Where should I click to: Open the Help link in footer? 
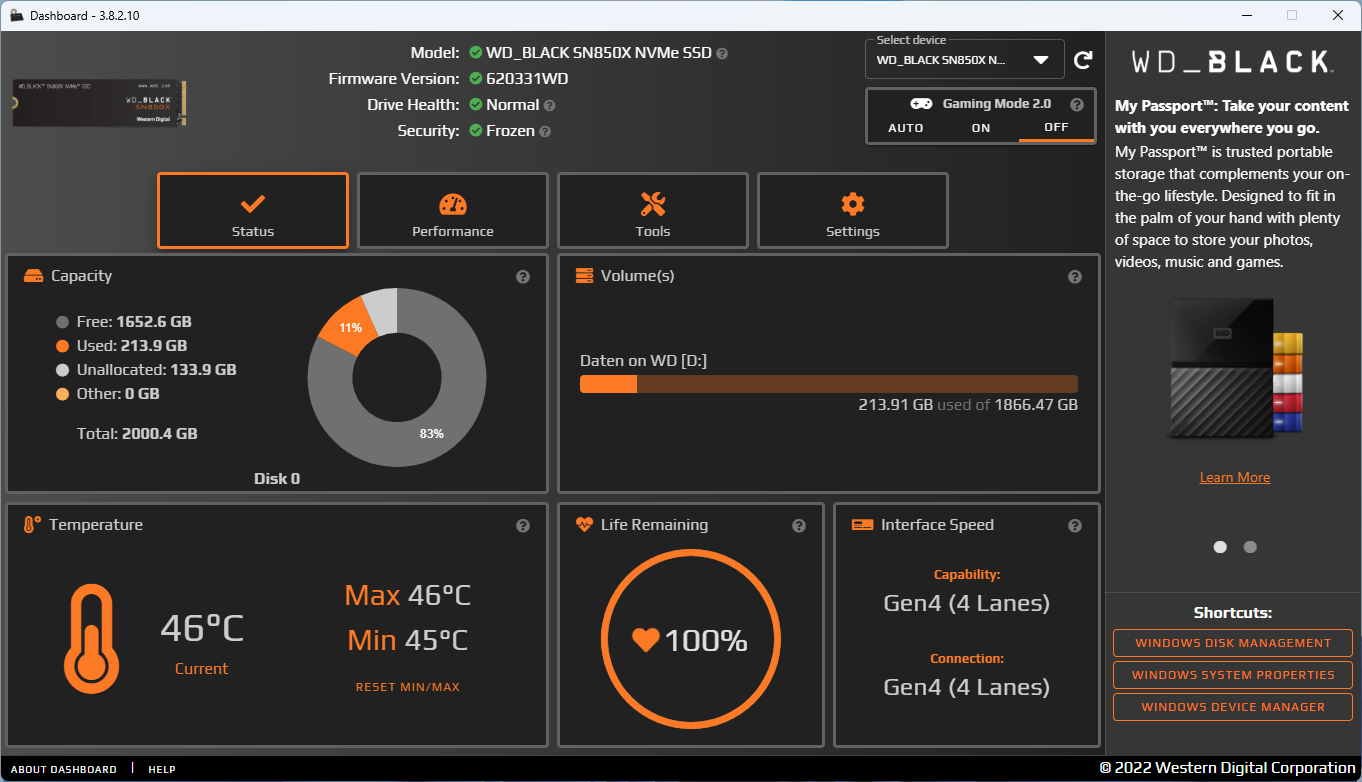tap(162, 769)
